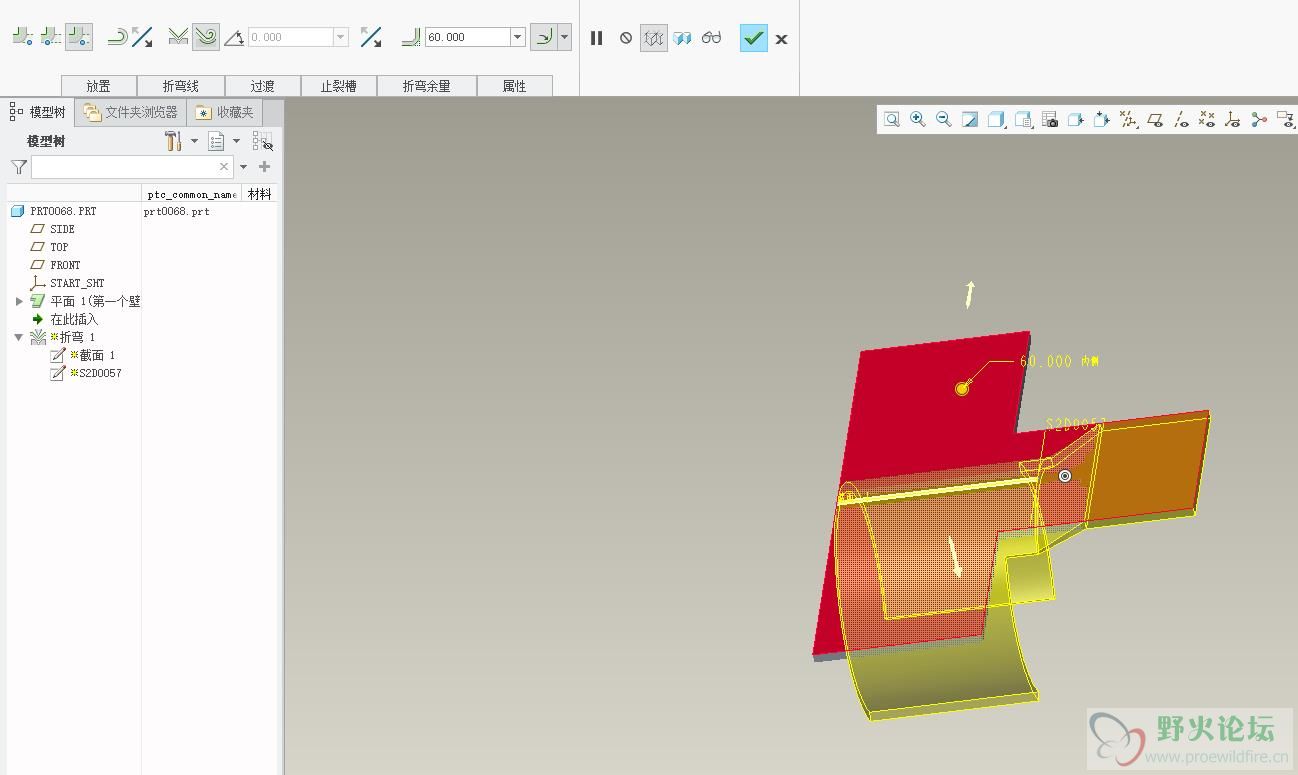Switch to the 模型树 model tree tab

coord(38,112)
